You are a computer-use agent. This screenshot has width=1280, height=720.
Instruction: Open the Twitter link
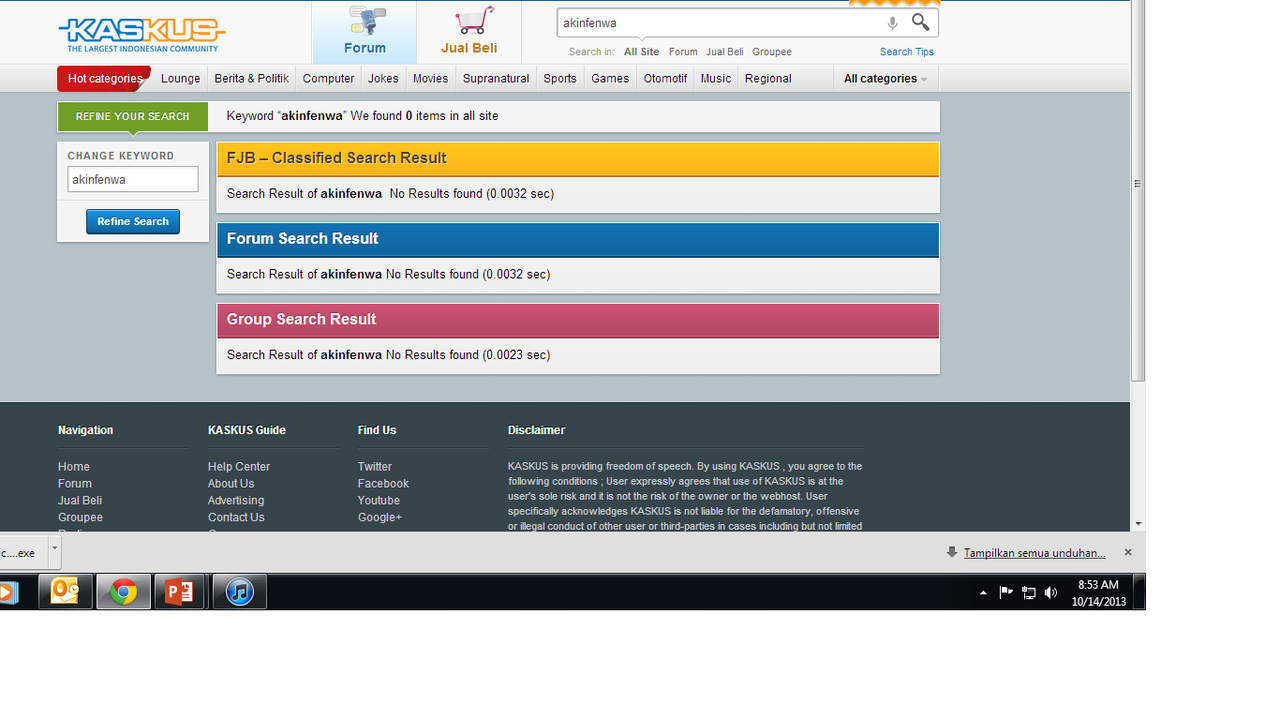click(x=375, y=467)
